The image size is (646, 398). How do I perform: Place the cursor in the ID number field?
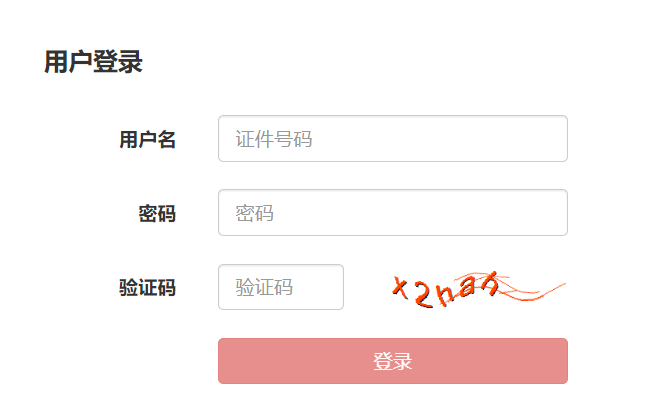pyautogui.click(x=393, y=138)
